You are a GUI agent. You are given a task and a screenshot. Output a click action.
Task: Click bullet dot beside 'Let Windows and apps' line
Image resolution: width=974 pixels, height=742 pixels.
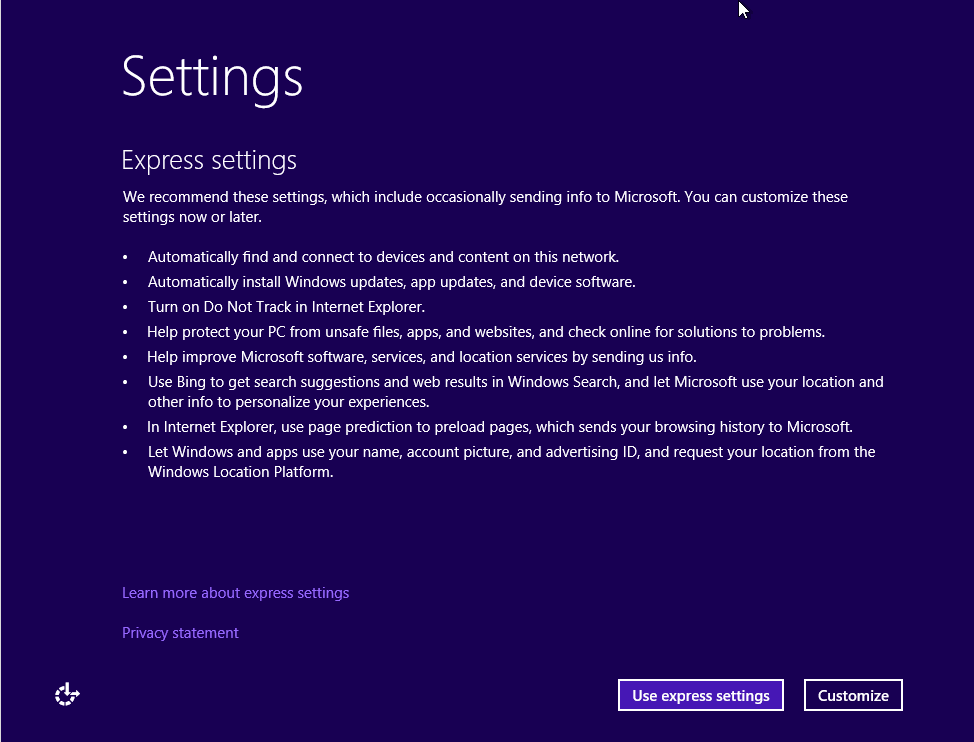(x=125, y=453)
